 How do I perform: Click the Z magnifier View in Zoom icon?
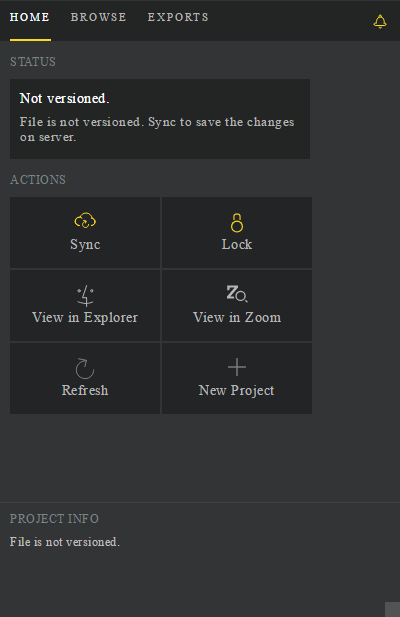[x=237, y=294]
